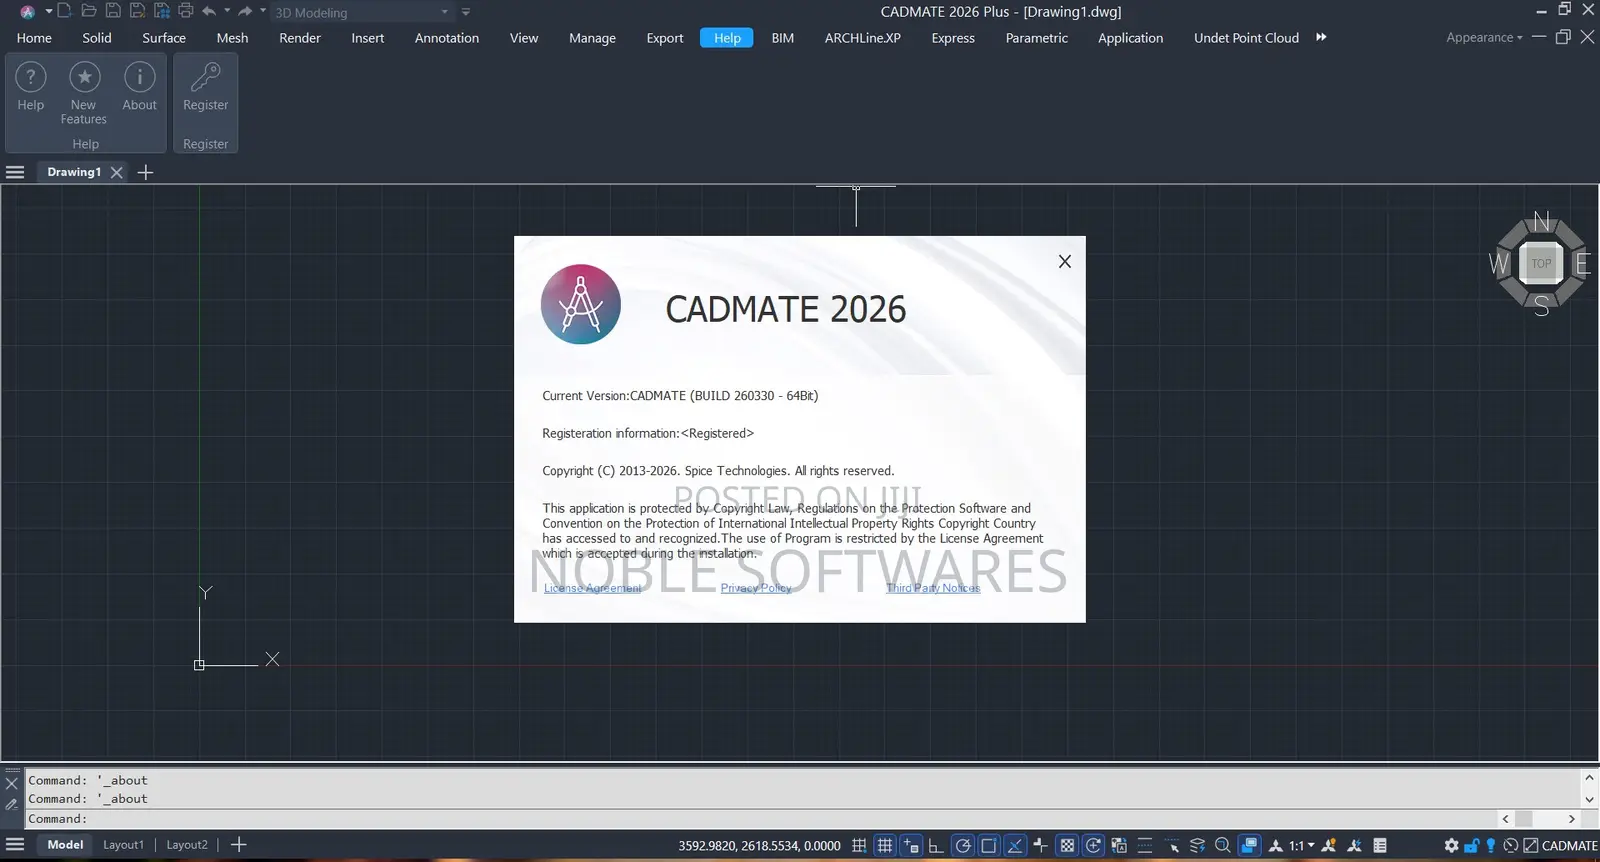This screenshot has width=1600, height=862.
Task: Switch to the Solid ribbon tab
Action: pos(97,38)
